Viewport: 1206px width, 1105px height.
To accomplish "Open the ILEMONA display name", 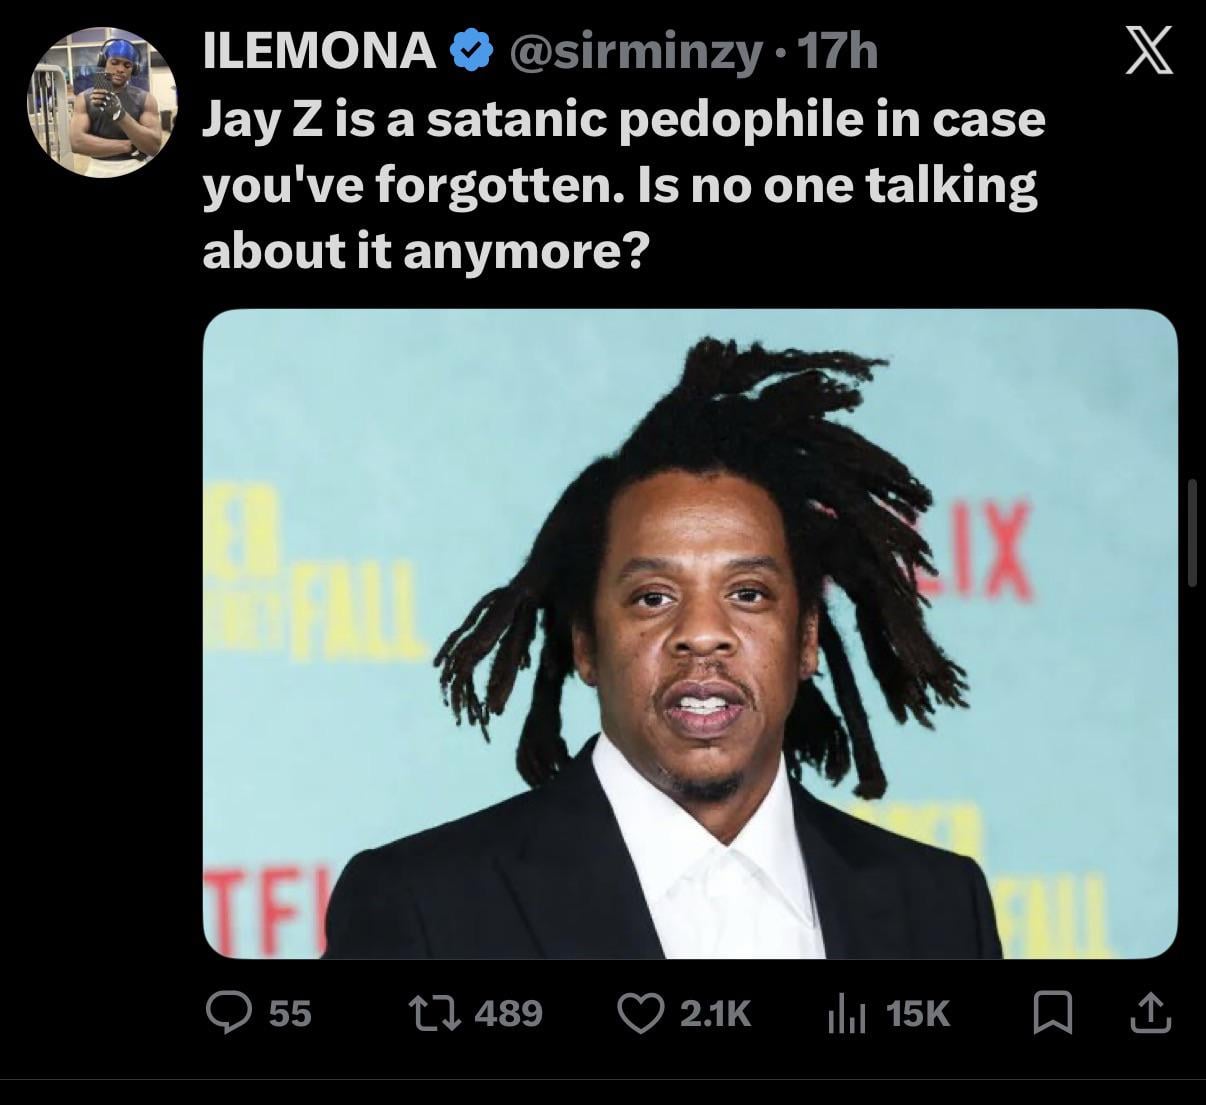I will tap(320, 52).
